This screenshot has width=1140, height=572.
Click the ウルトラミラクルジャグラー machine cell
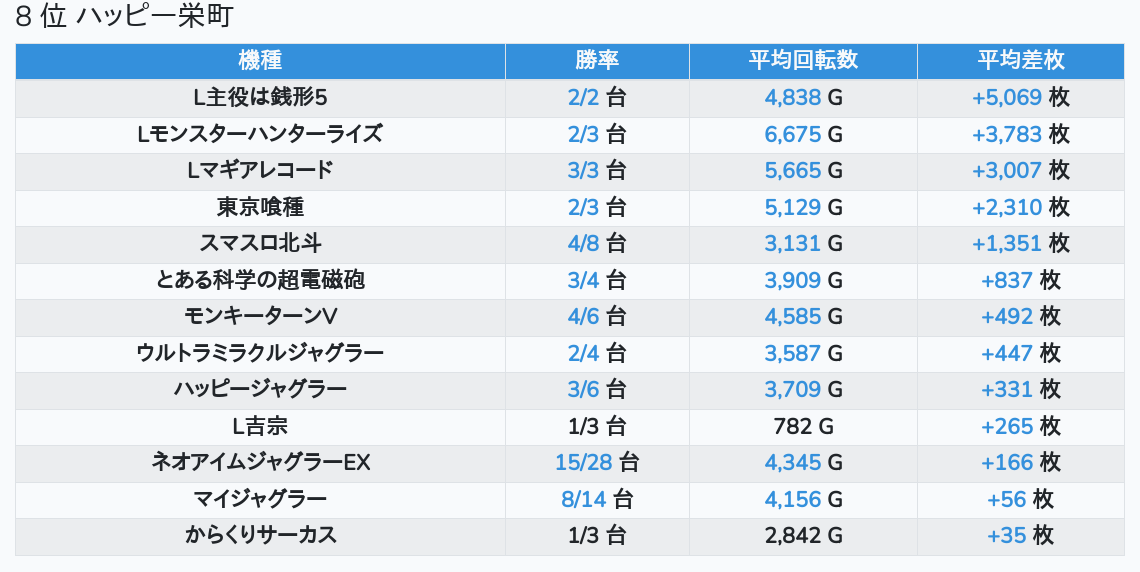260,353
